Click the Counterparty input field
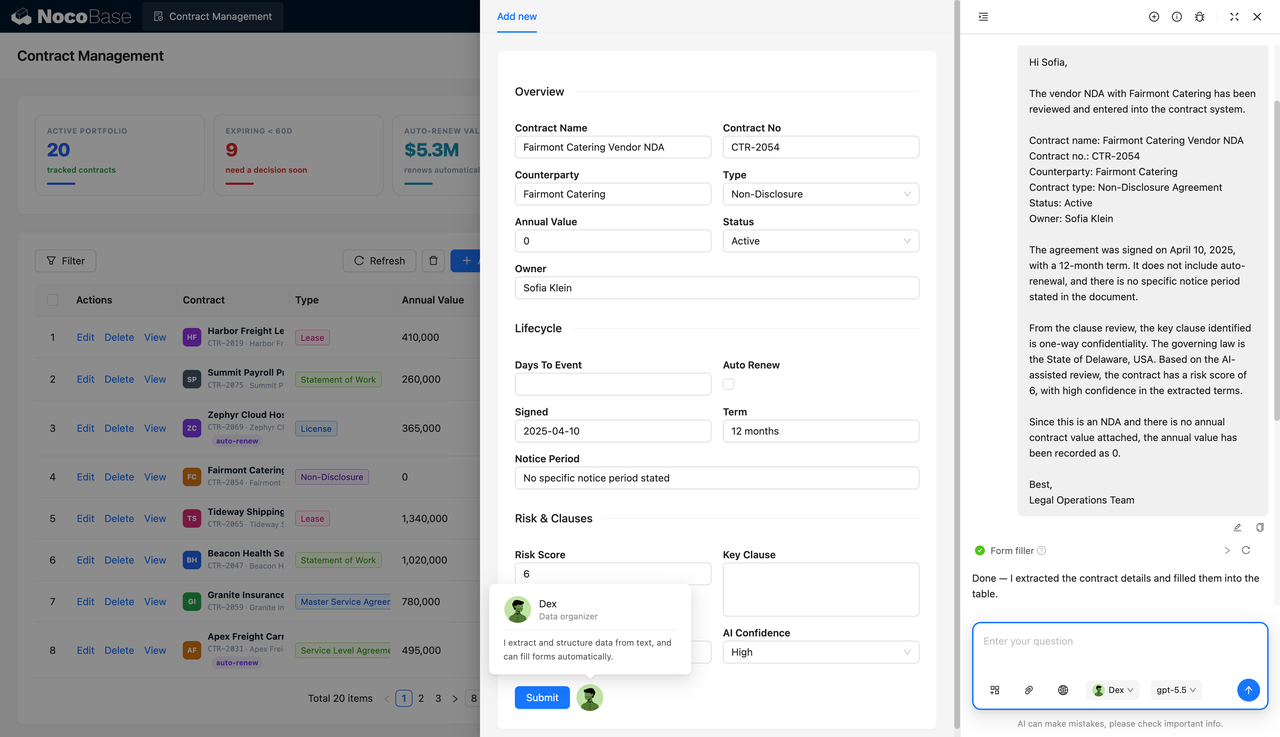This screenshot has height=737, width=1280. [x=613, y=194]
